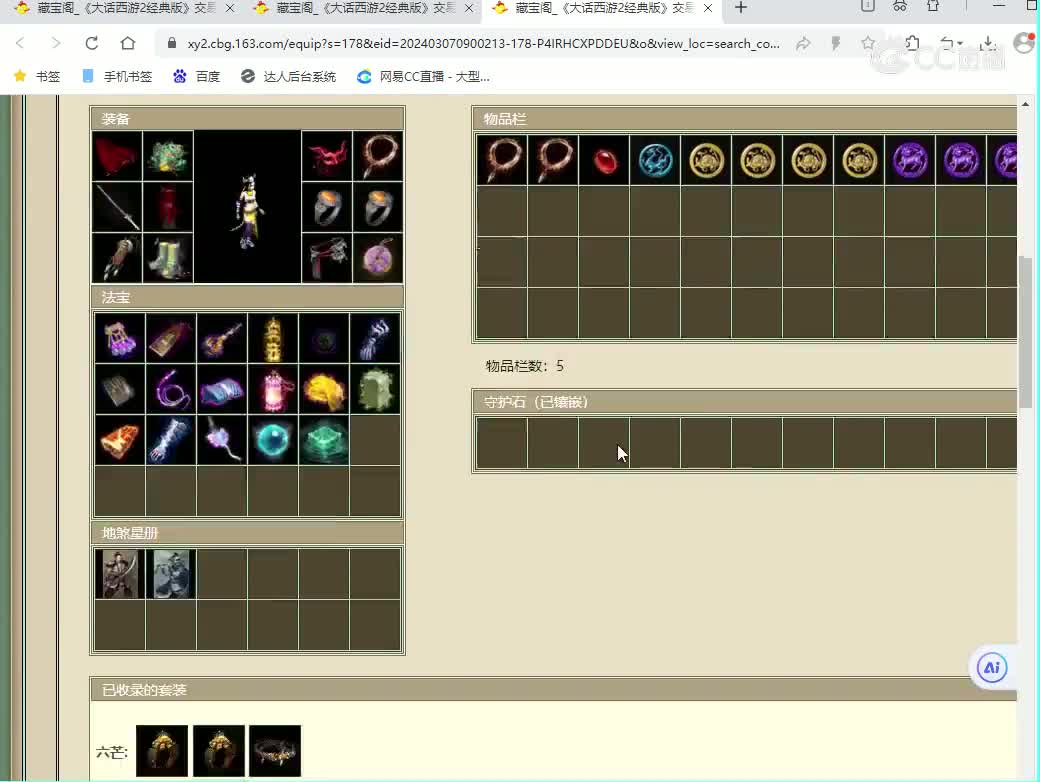
Task: Click the pink lantern 法宝 icon
Action: pyautogui.click(x=273, y=389)
